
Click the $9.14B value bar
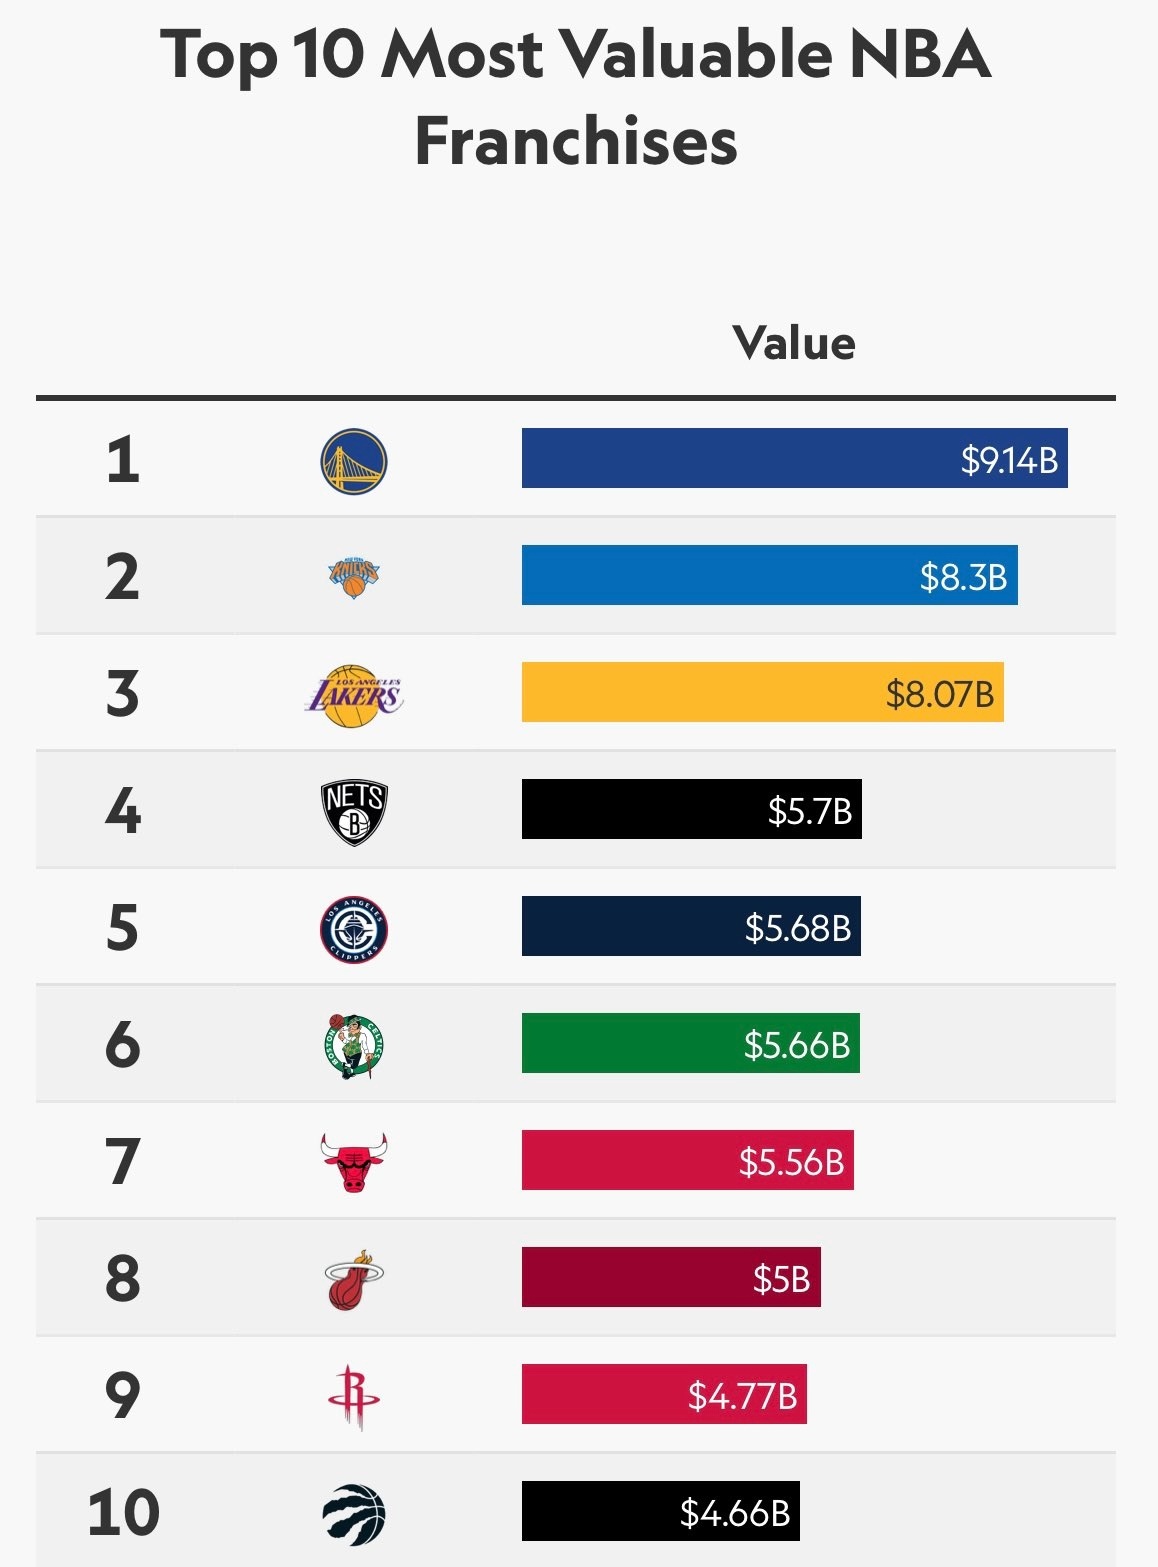point(795,458)
